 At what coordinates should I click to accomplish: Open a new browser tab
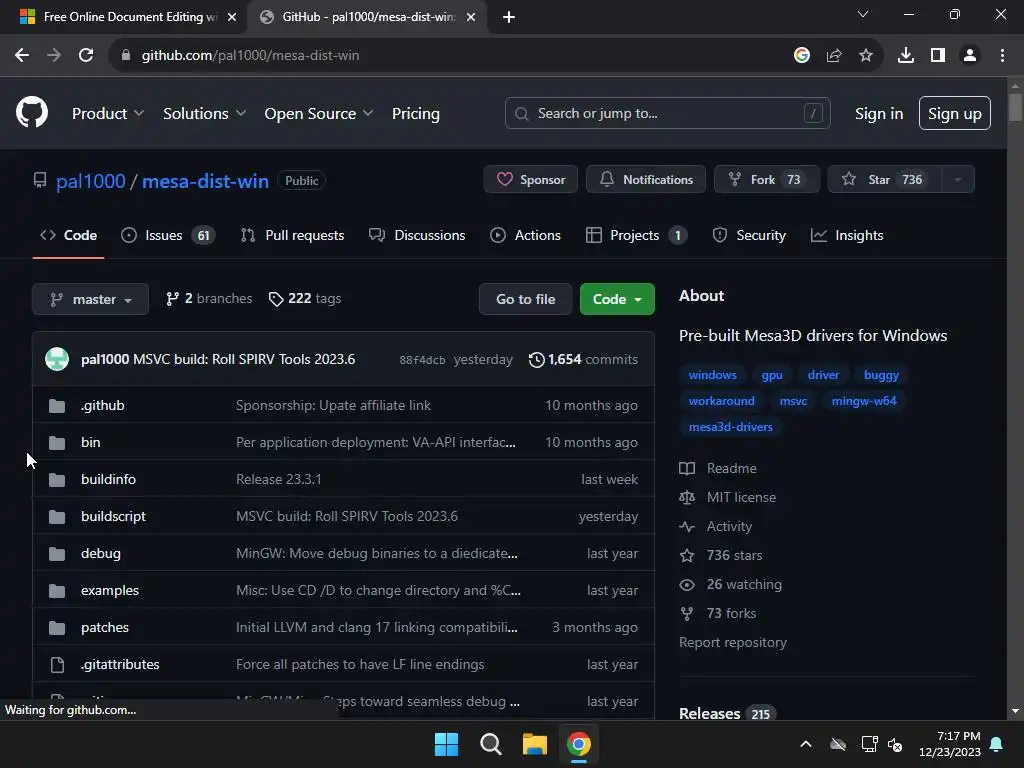[x=509, y=17]
